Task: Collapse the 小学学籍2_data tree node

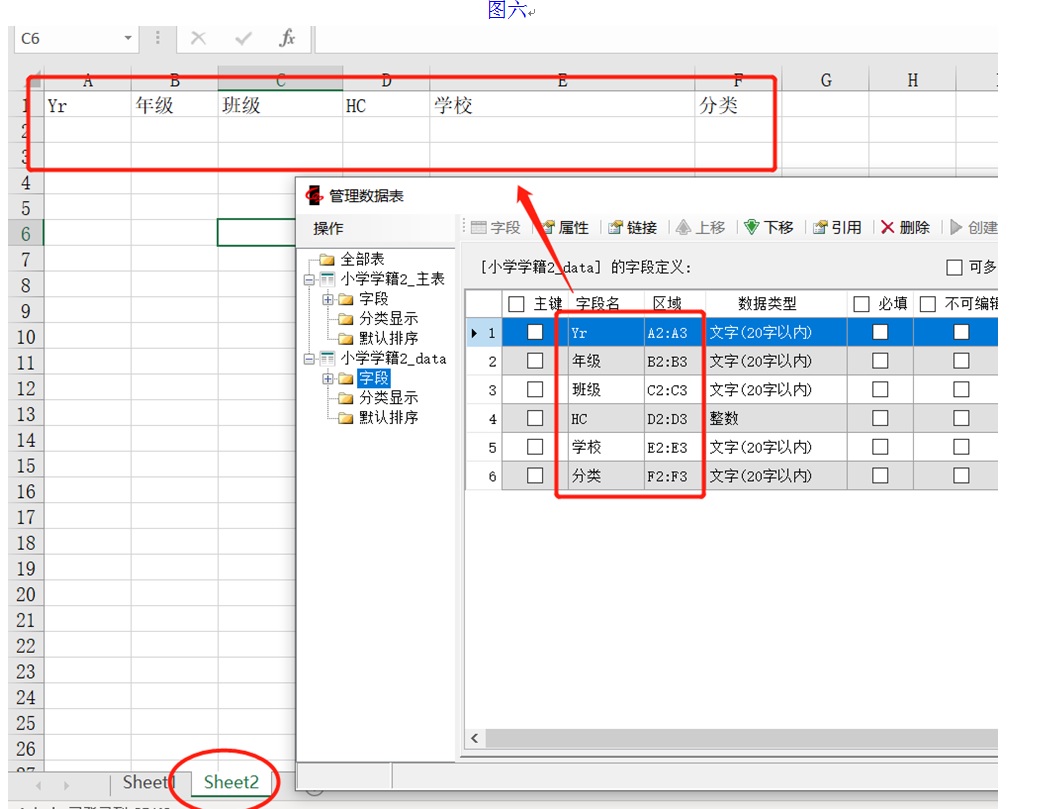Action: coord(311,358)
